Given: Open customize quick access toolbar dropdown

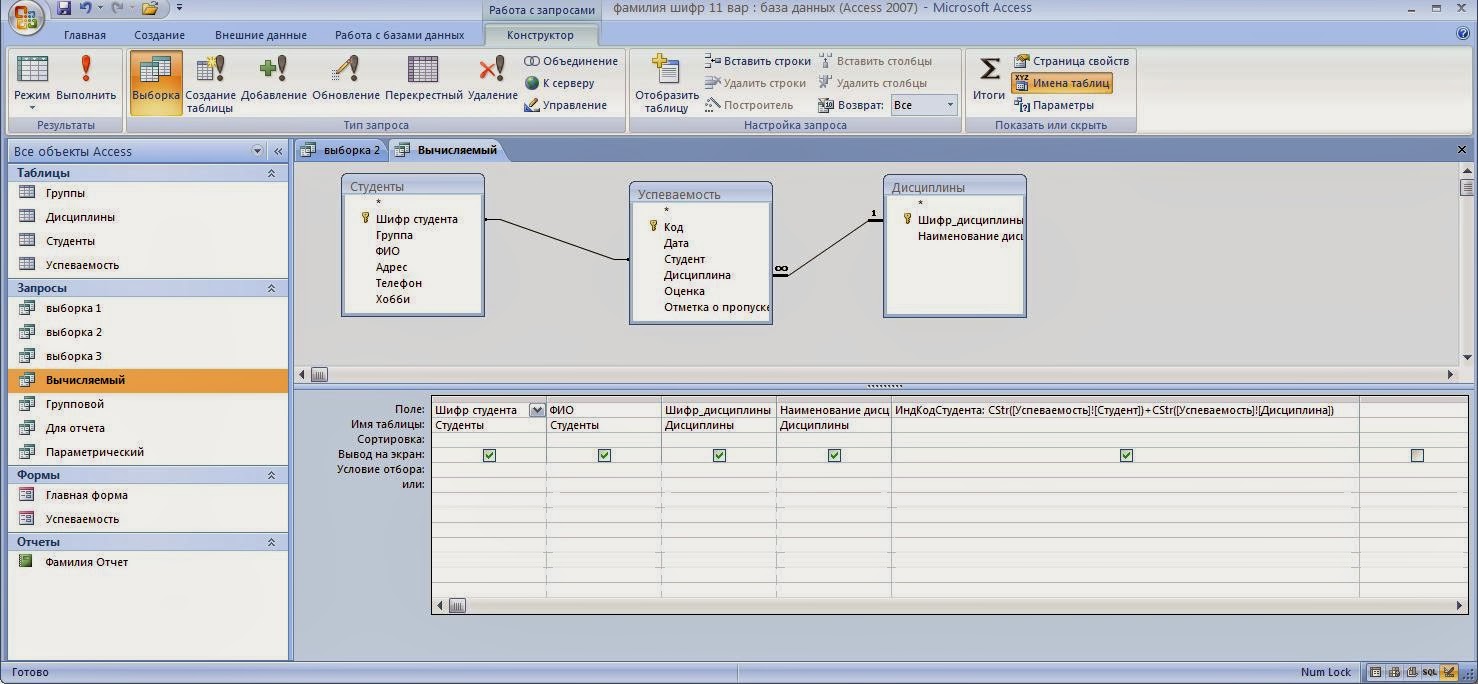Looking at the screenshot, I should [x=179, y=8].
